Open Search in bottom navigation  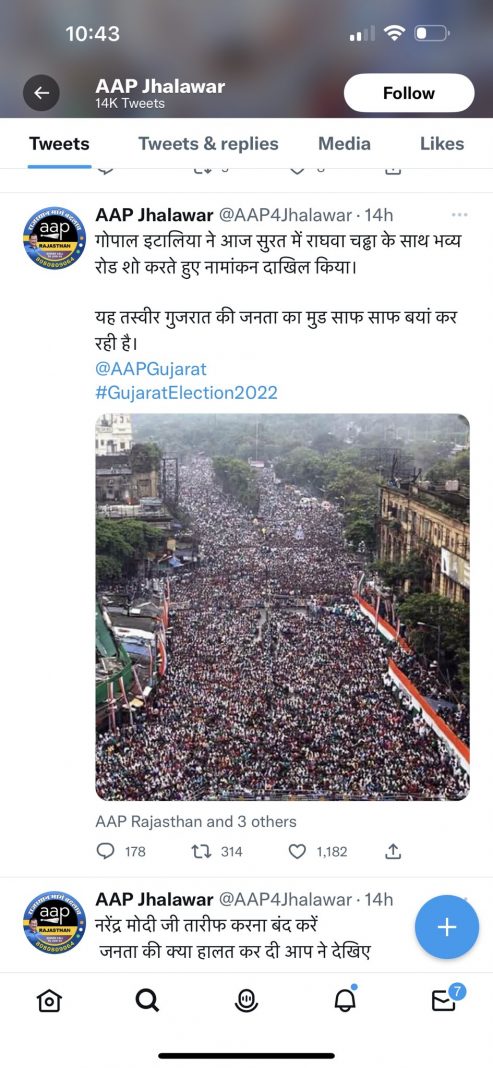coord(147,999)
